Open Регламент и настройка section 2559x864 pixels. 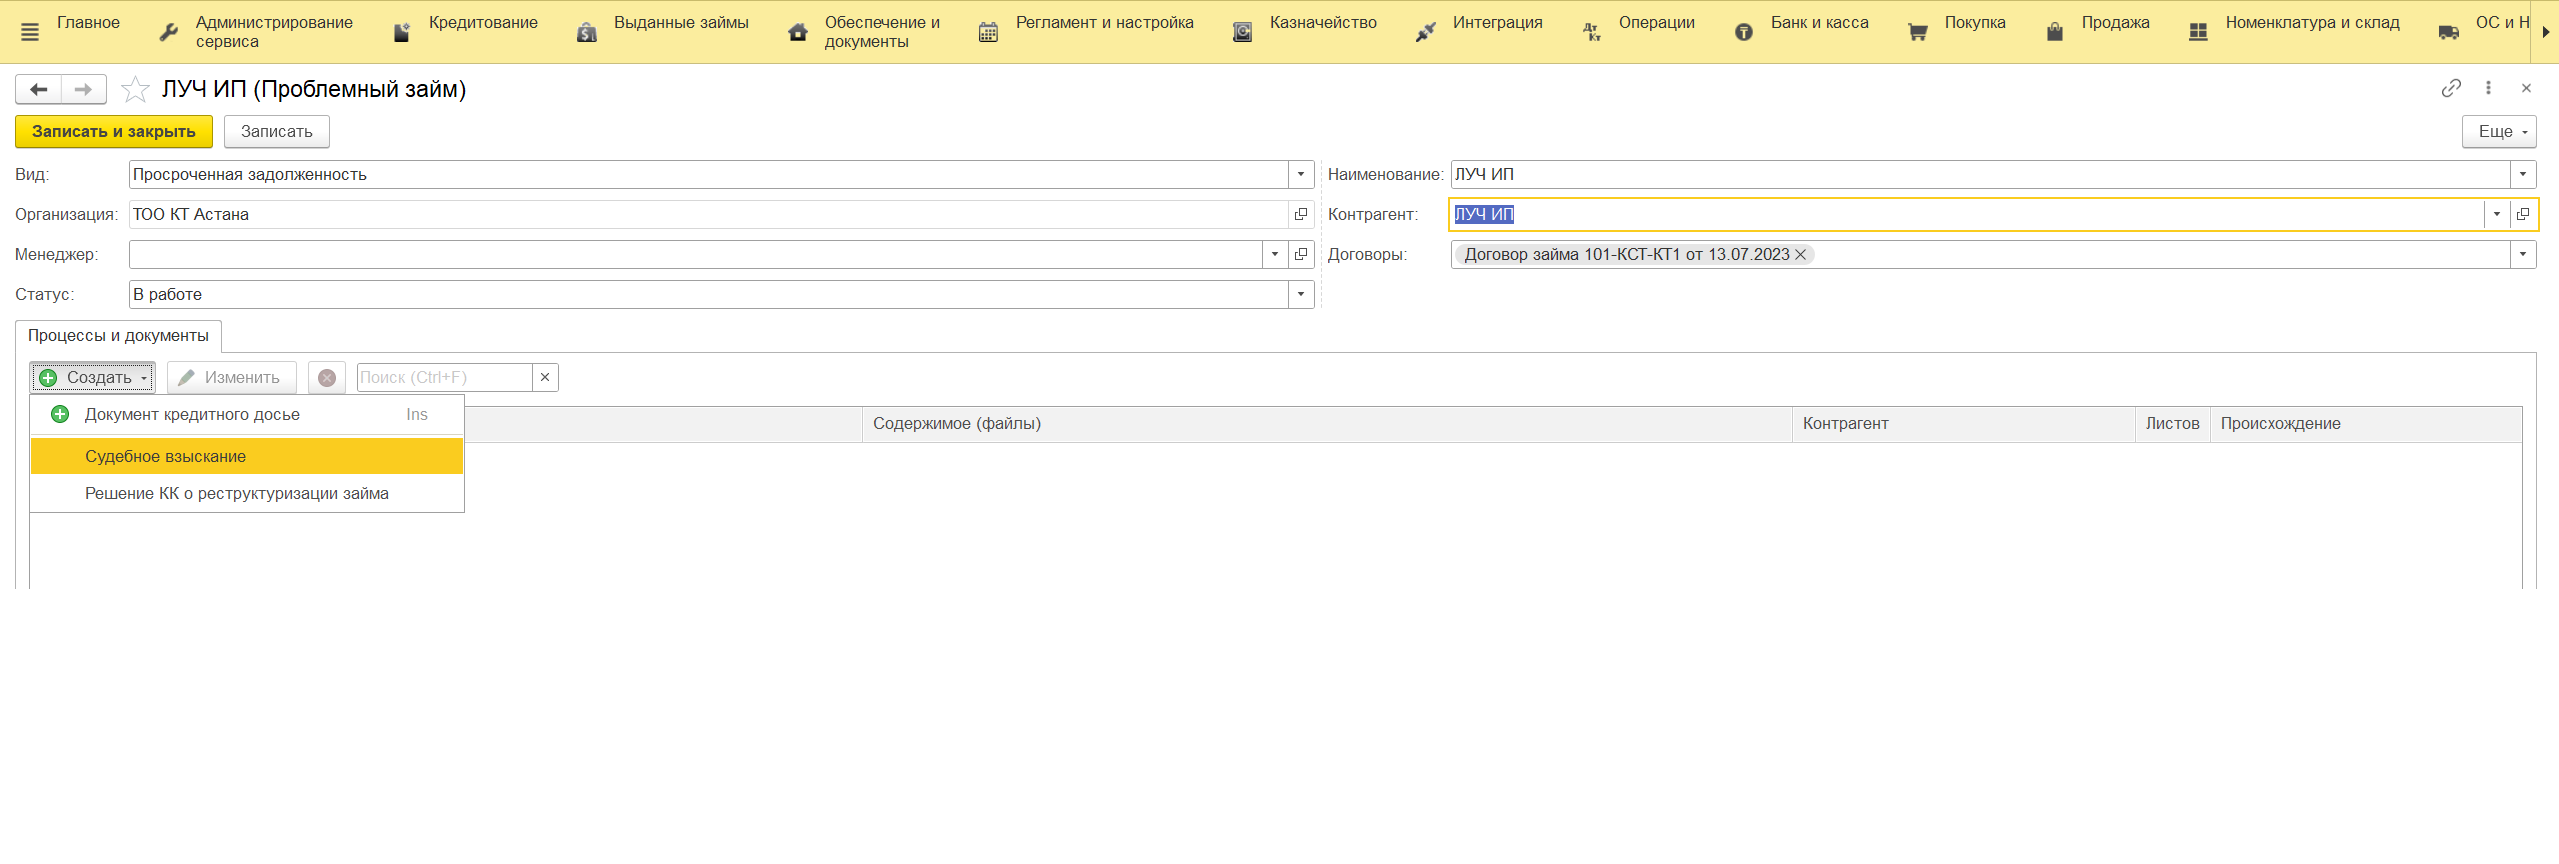[1085, 32]
